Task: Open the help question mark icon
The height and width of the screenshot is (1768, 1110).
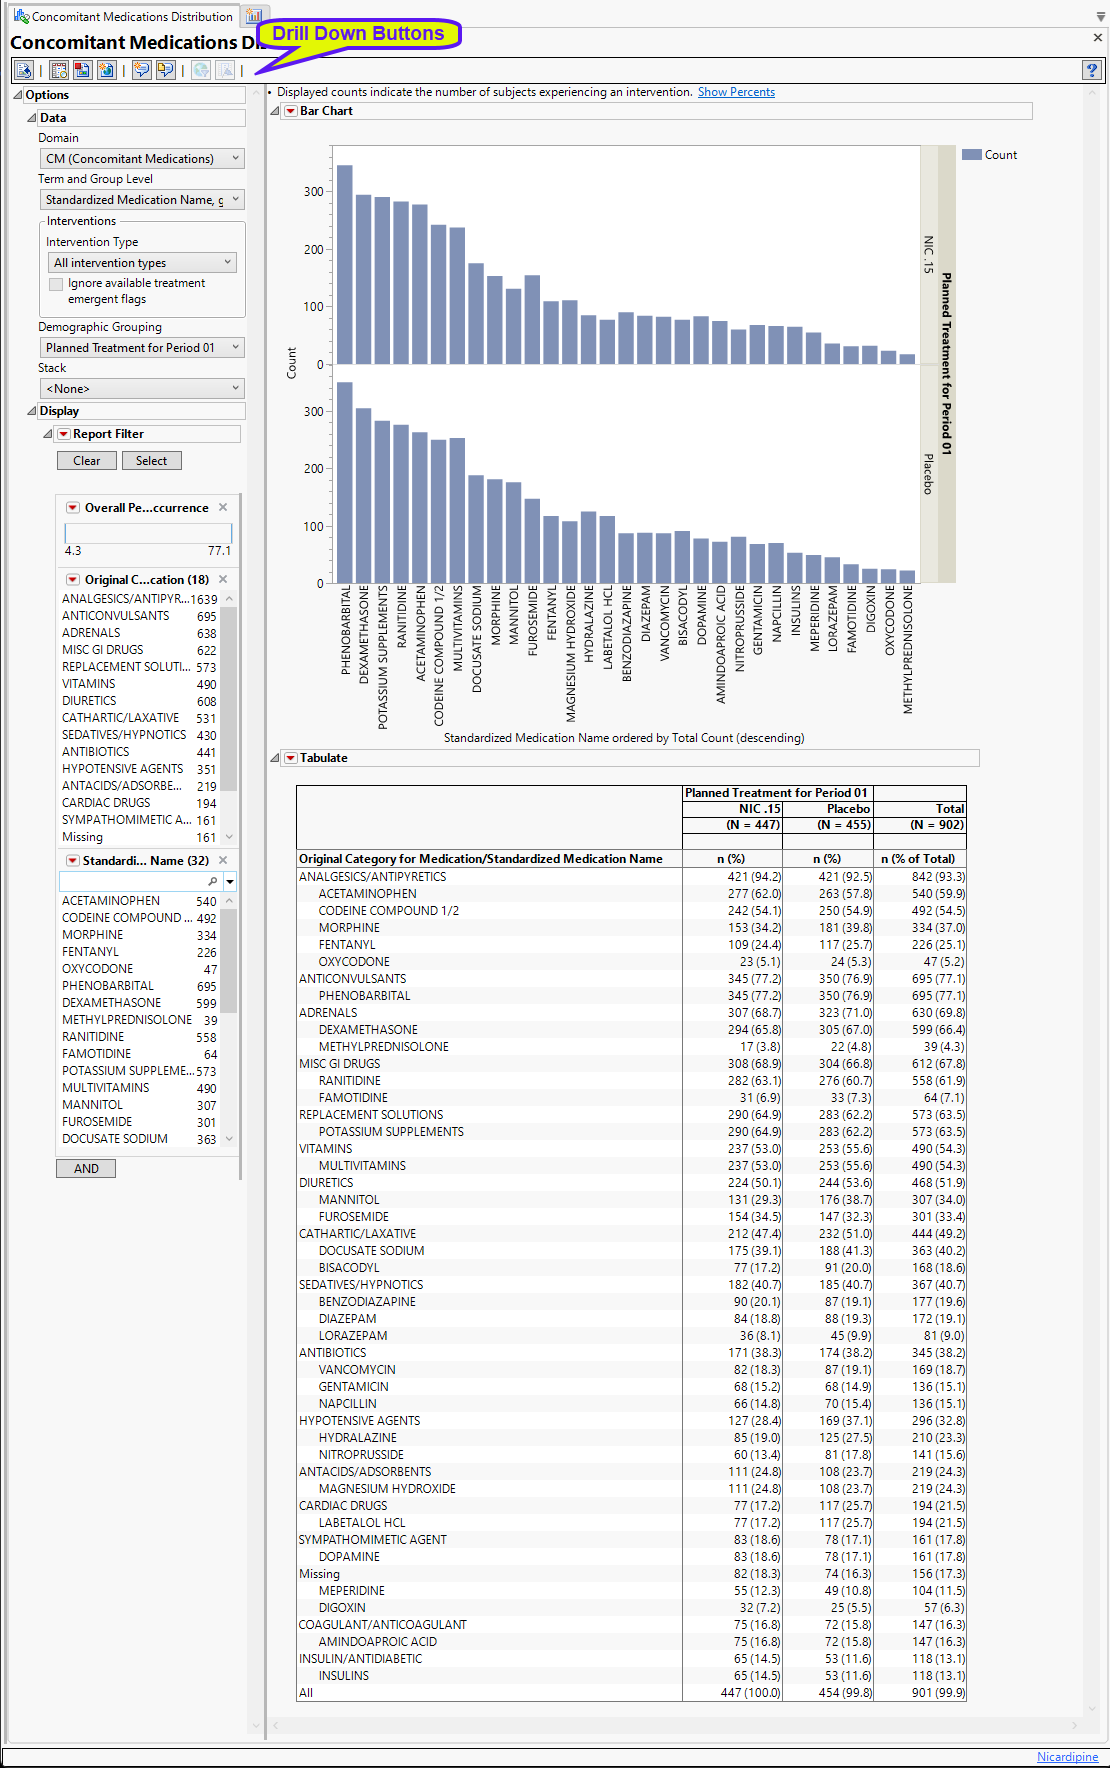Action: coord(1091,70)
